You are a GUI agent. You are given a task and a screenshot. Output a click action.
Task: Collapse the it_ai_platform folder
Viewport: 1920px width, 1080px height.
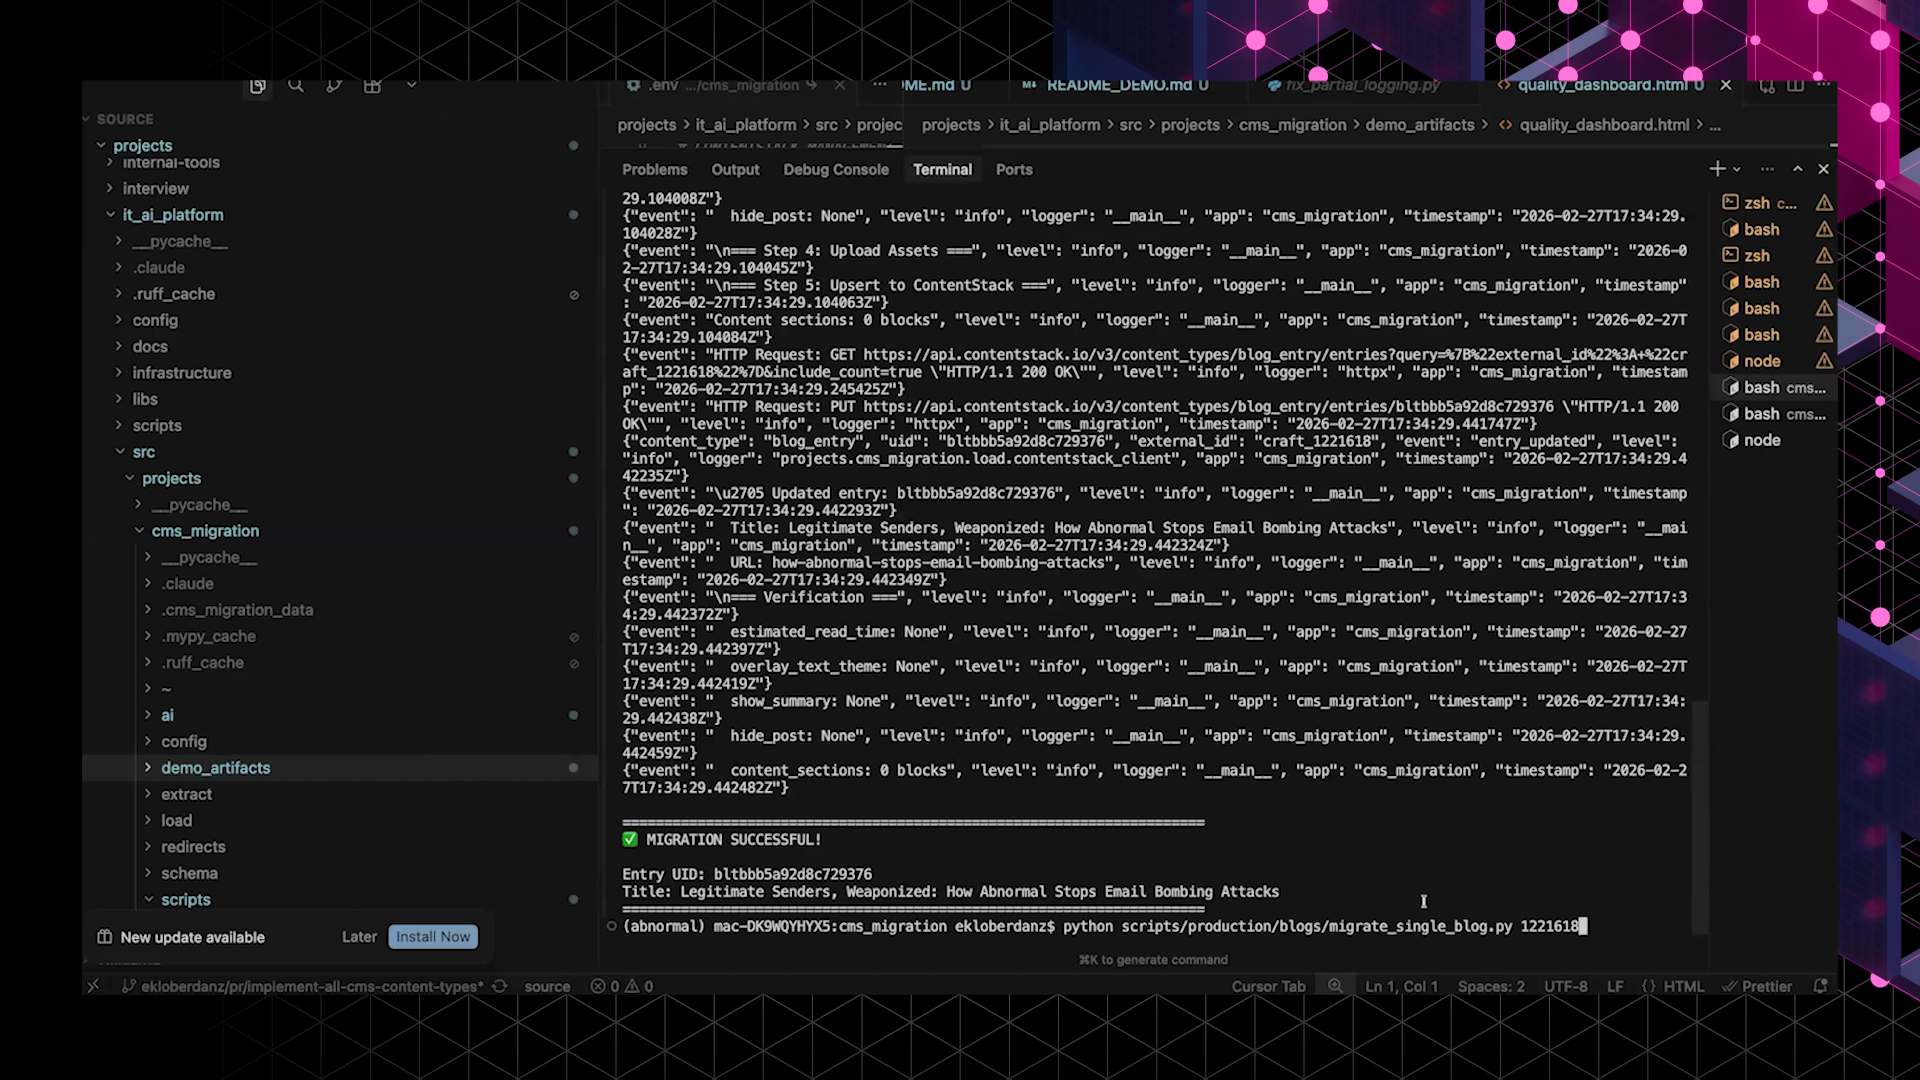coord(172,215)
